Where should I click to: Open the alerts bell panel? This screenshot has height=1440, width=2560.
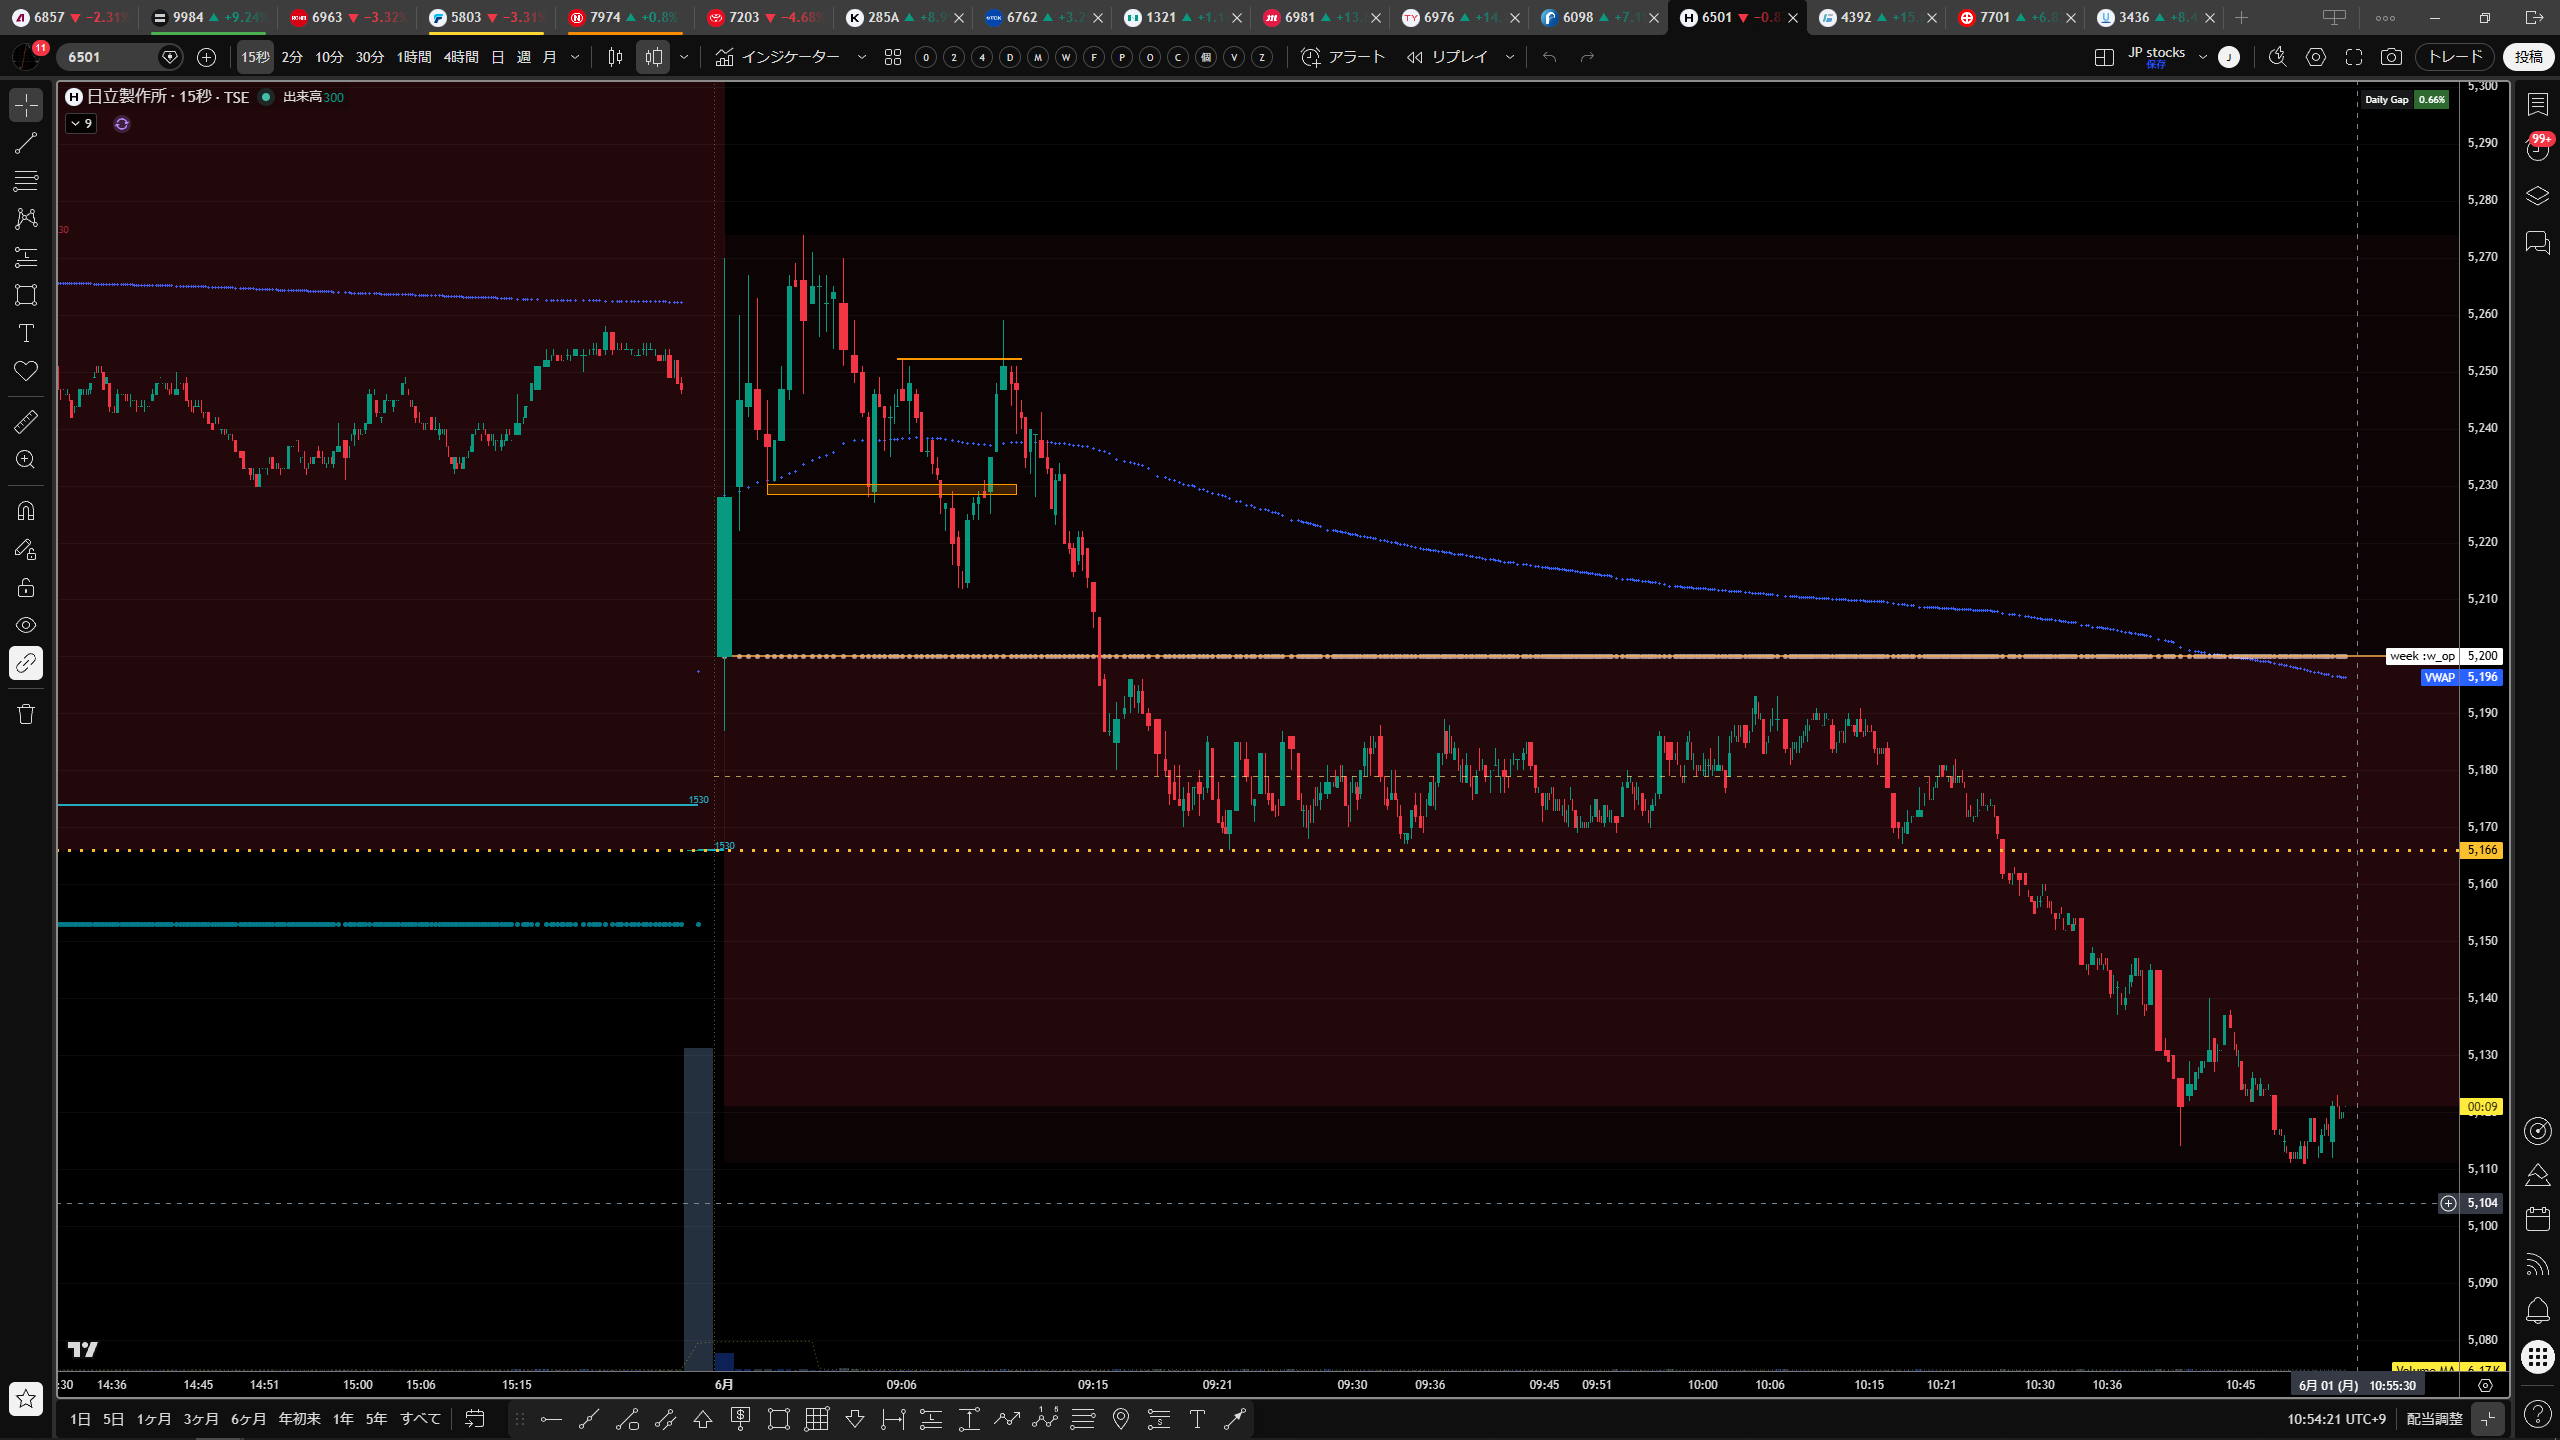tap(2537, 1310)
